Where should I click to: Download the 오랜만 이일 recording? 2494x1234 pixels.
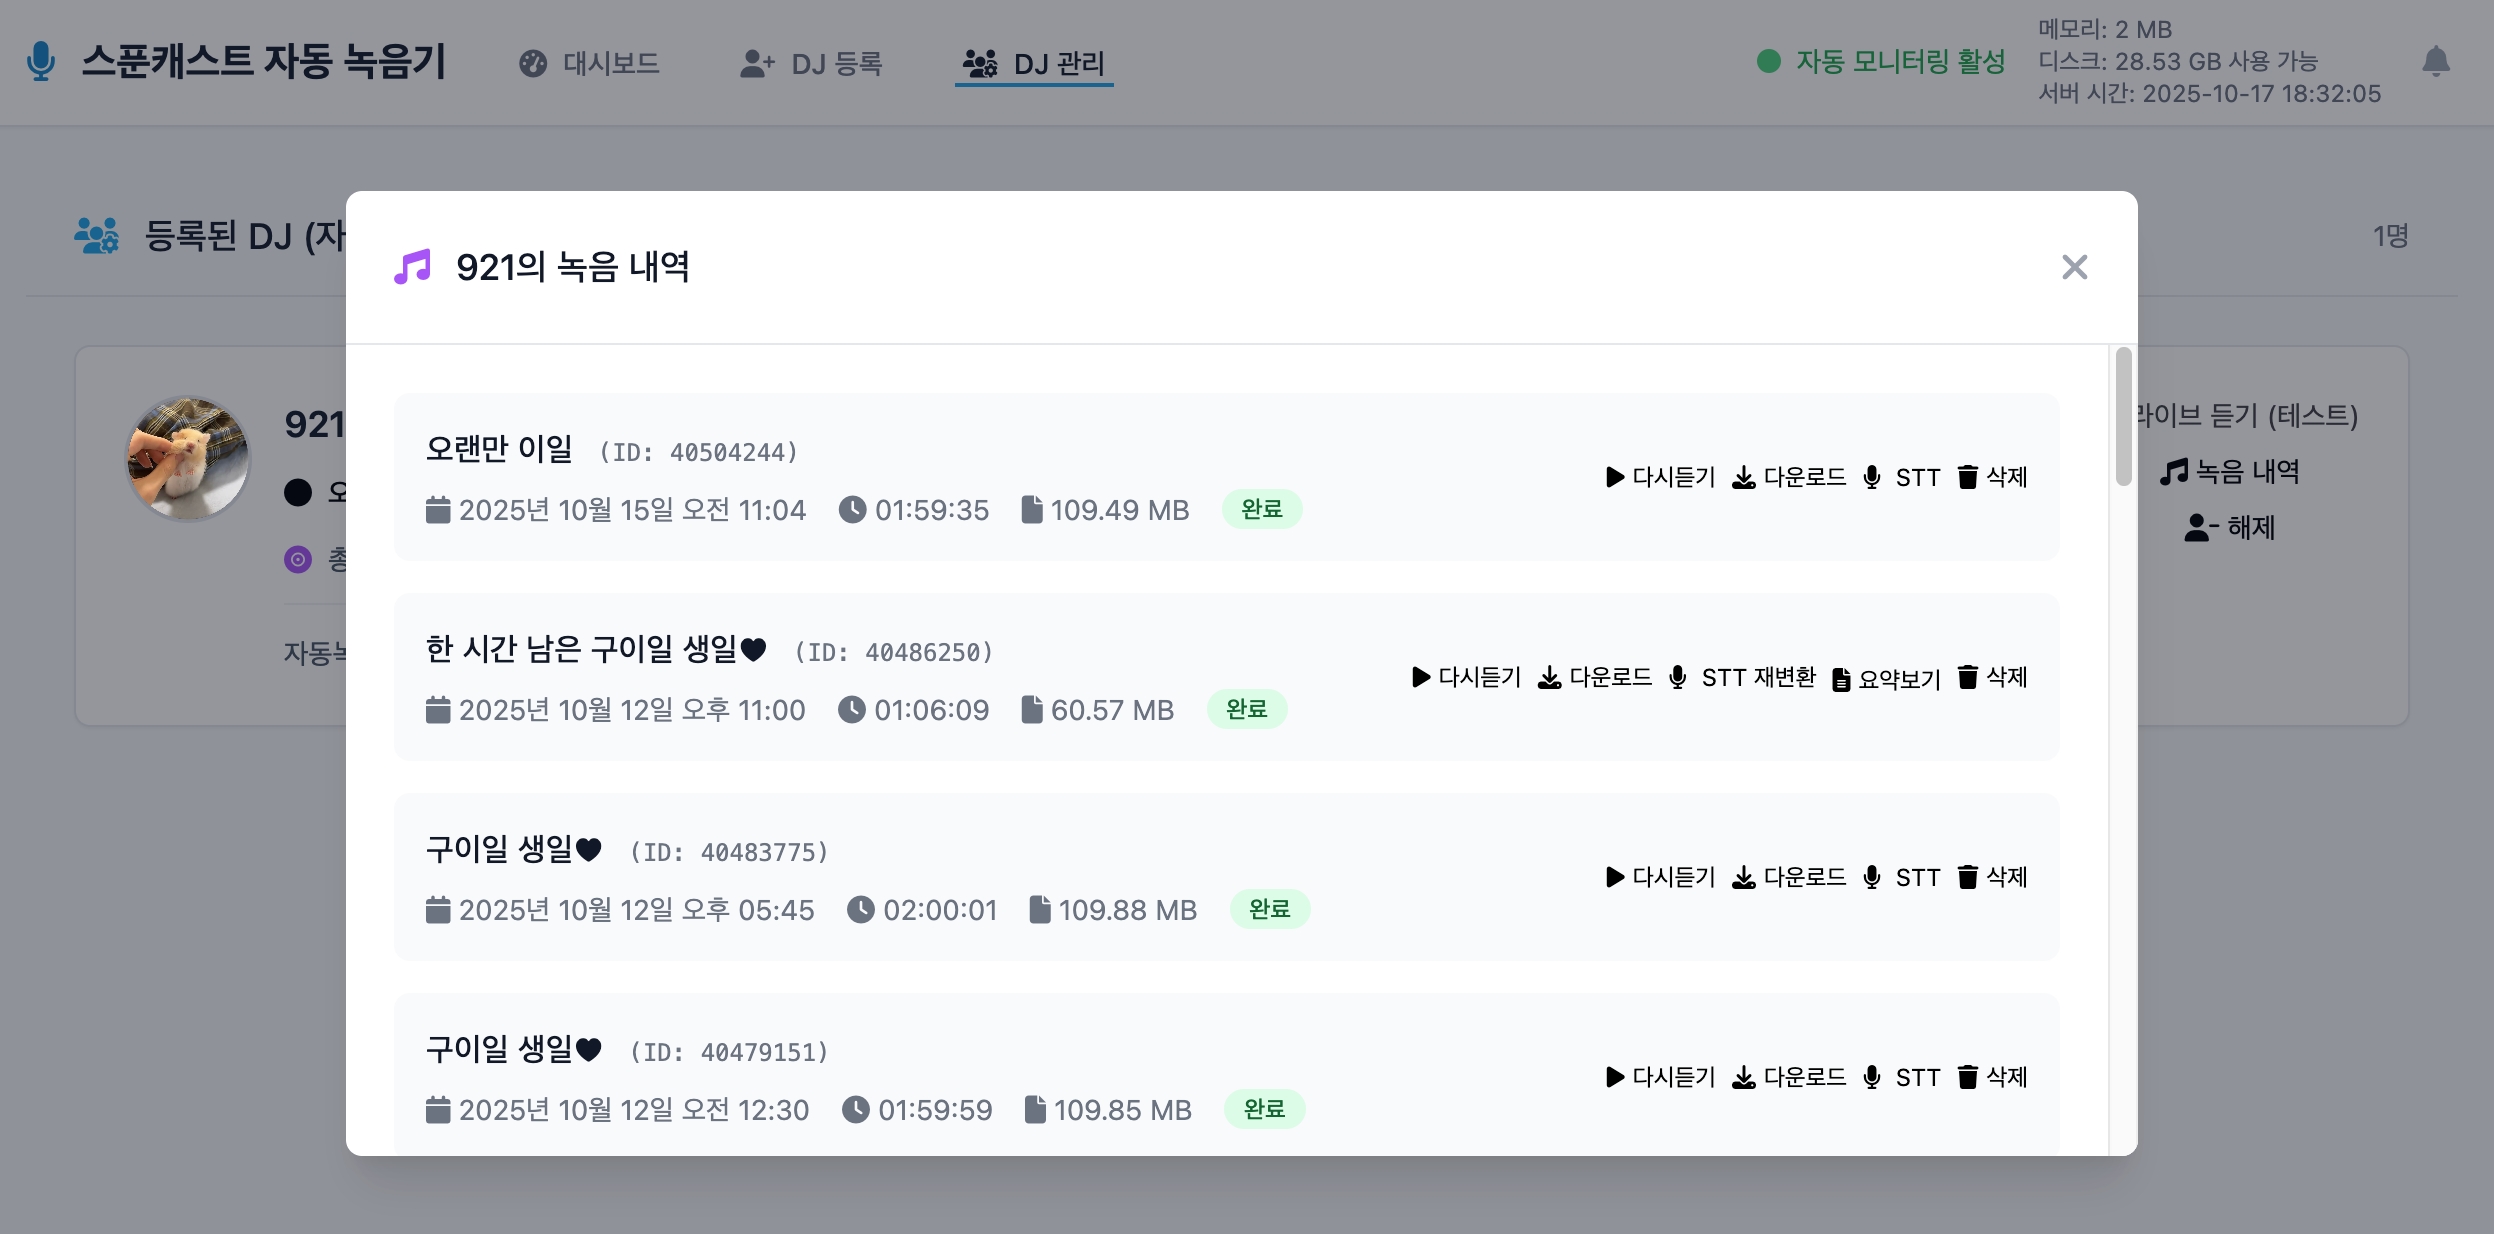tap(1790, 477)
